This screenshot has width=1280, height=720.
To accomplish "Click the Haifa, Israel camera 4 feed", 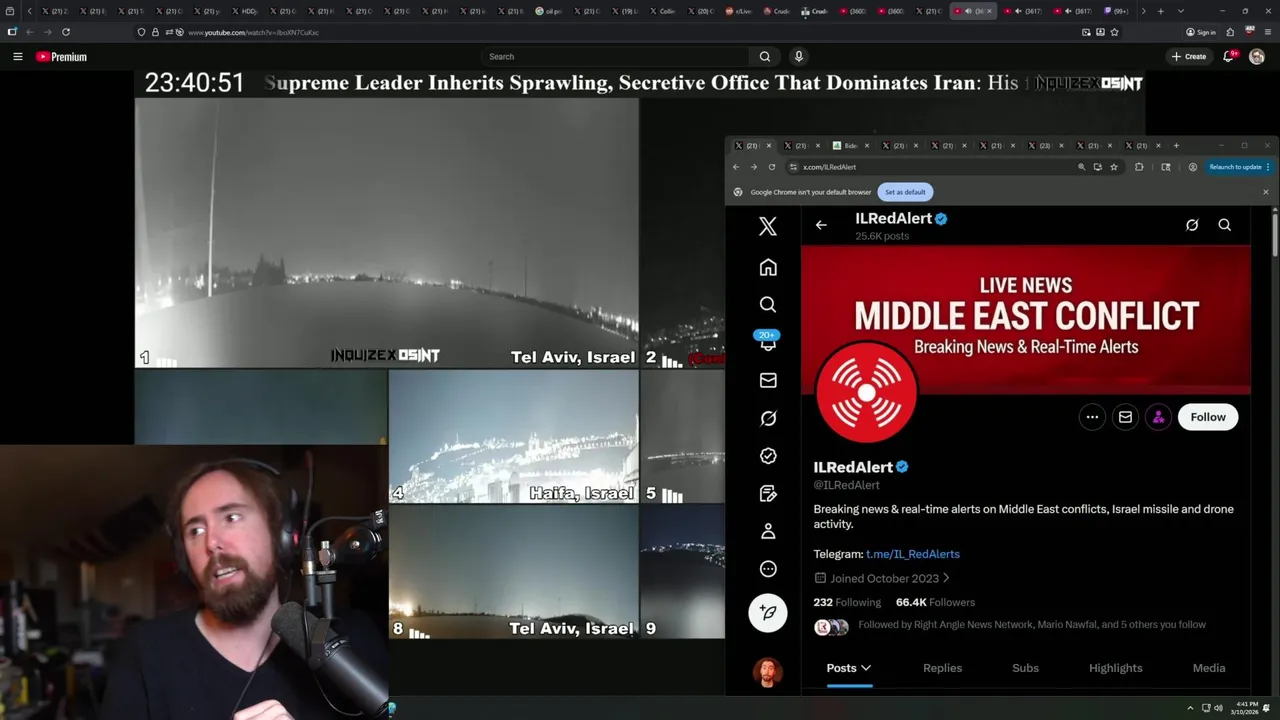I will point(513,437).
